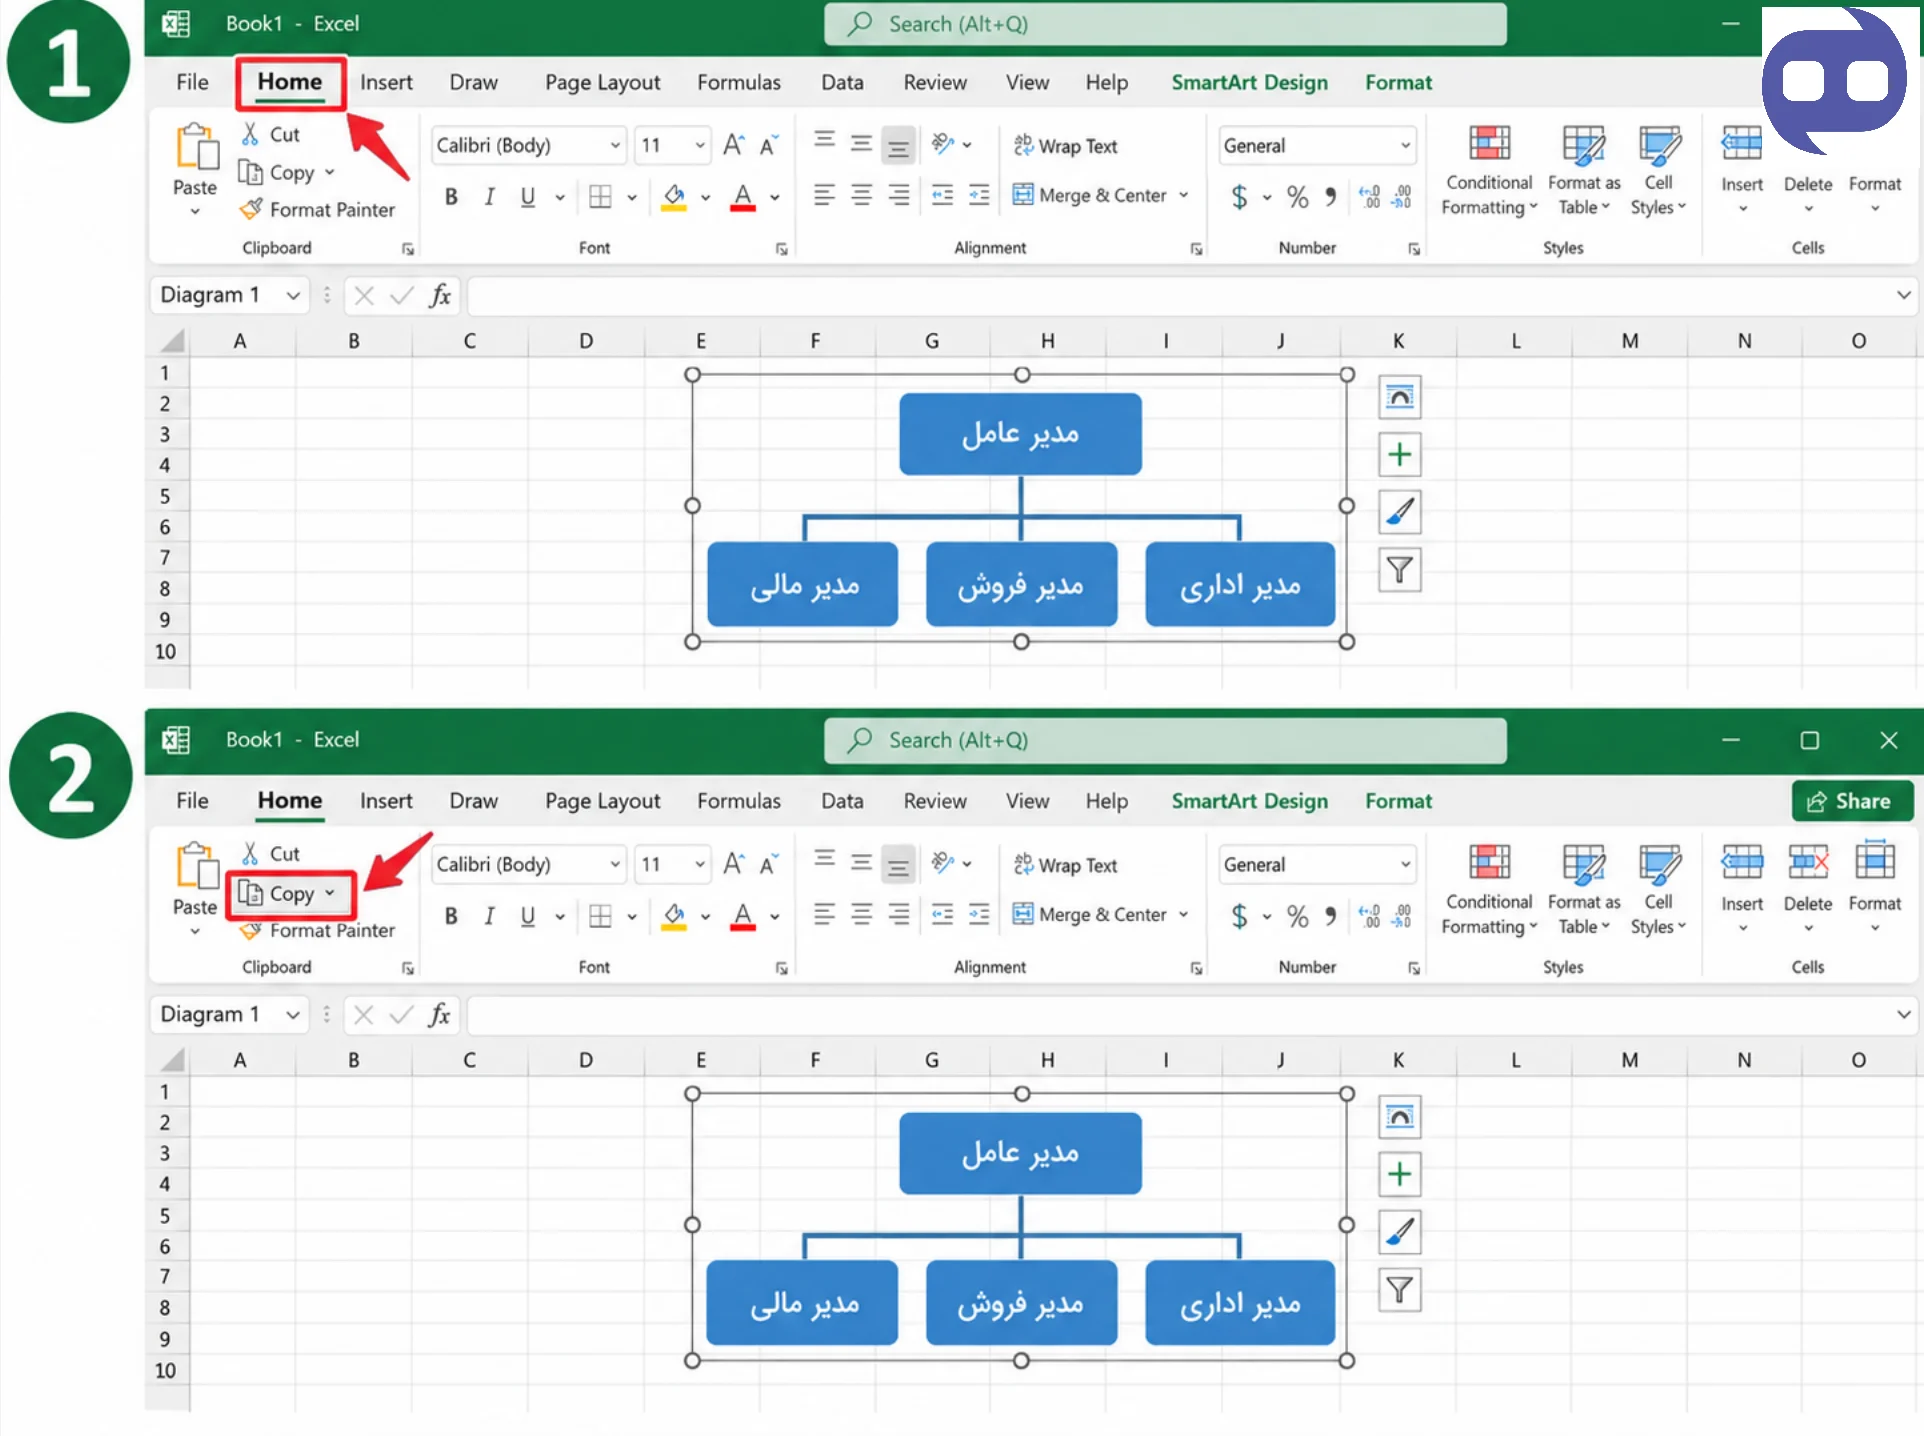Image resolution: width=1924 pixels, height=1436 pixels.
Task: Click Decrease Decimal in the bottom window
Action: [x=1402, y=915]
